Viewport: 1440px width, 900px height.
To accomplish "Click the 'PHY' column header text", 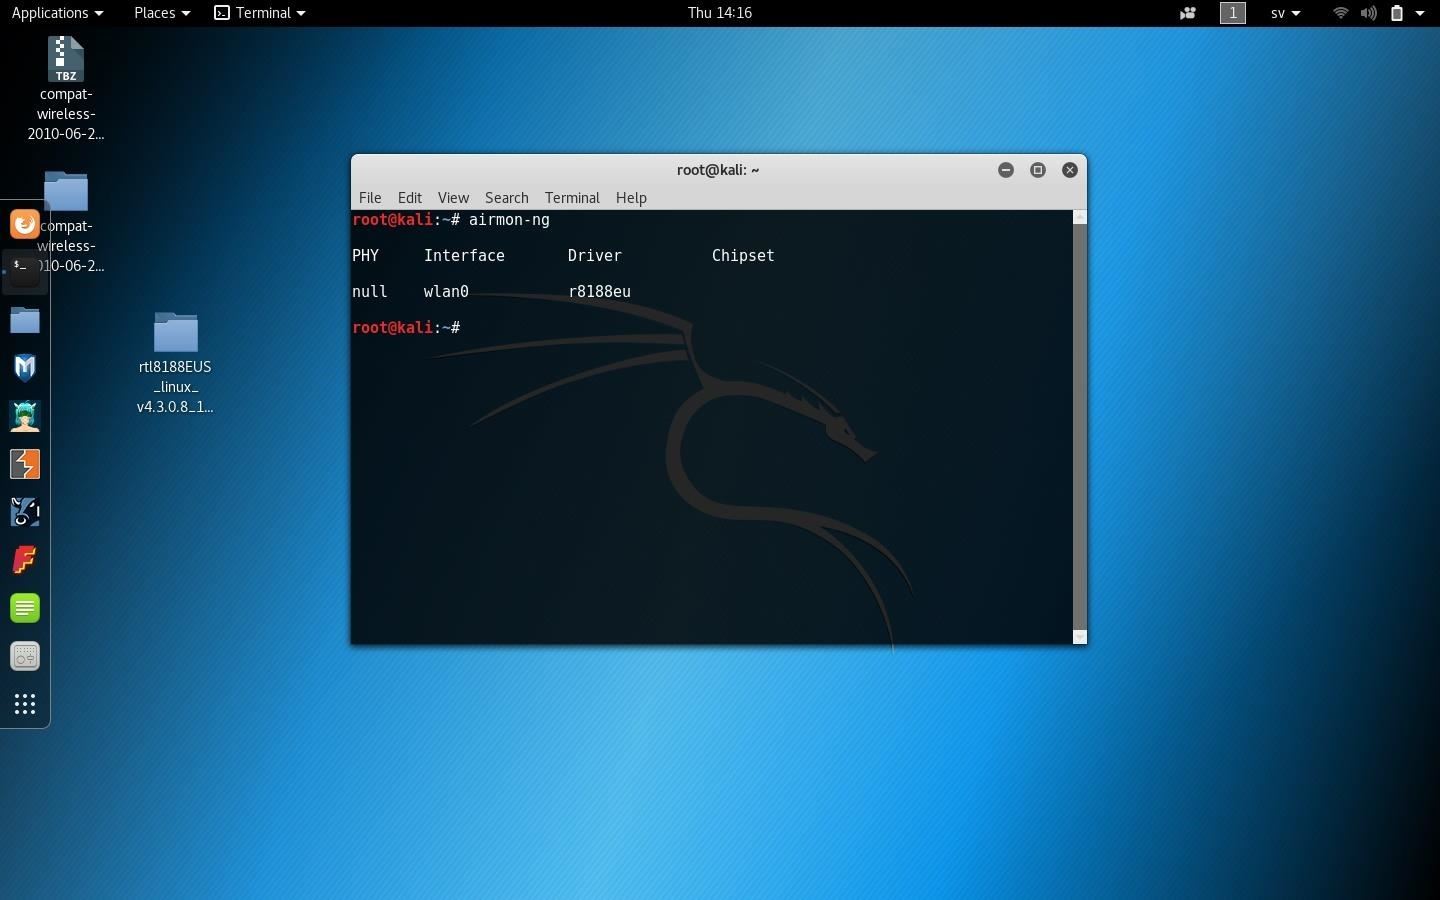I will 366,256.
